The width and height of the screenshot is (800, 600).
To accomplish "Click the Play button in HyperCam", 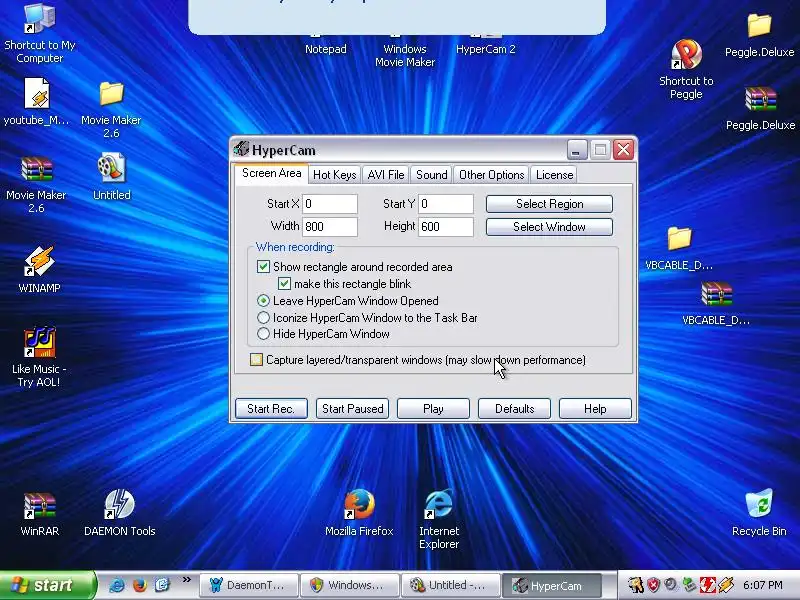I will [x=433, y=409].
